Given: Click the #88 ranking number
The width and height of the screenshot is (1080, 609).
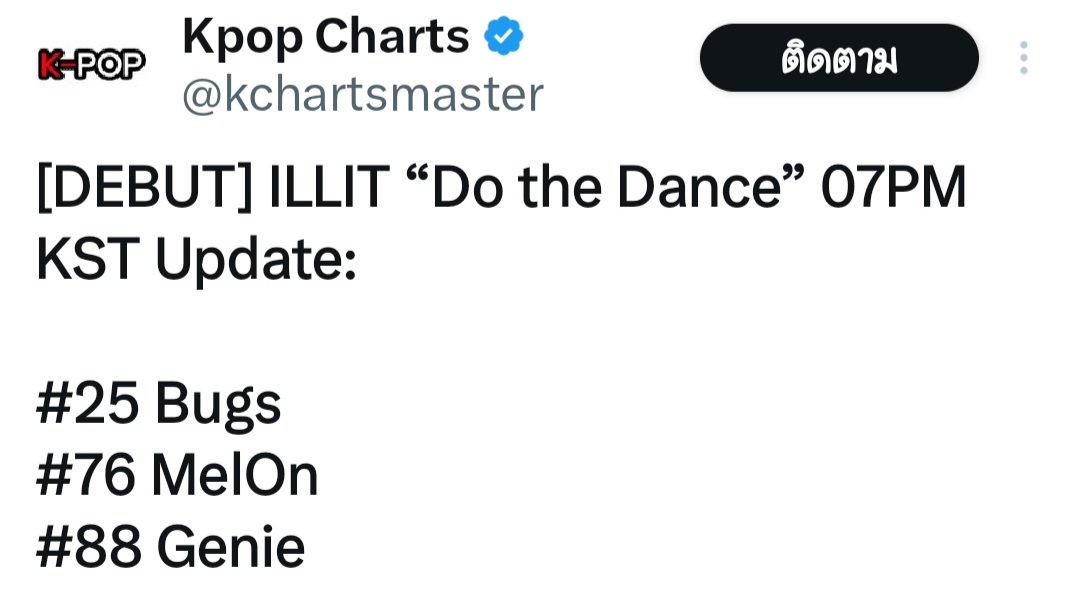Looking at the screenshot, I should pos(89,547).
